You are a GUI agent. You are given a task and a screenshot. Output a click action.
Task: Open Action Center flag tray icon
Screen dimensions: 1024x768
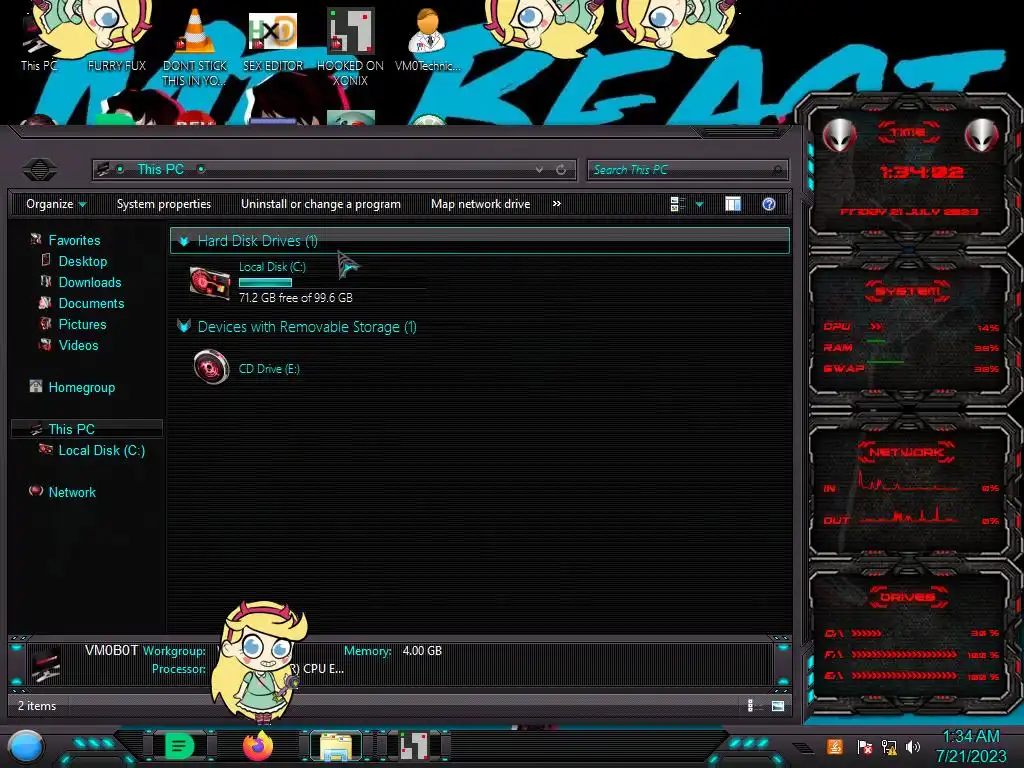click(x=863, y=747)
